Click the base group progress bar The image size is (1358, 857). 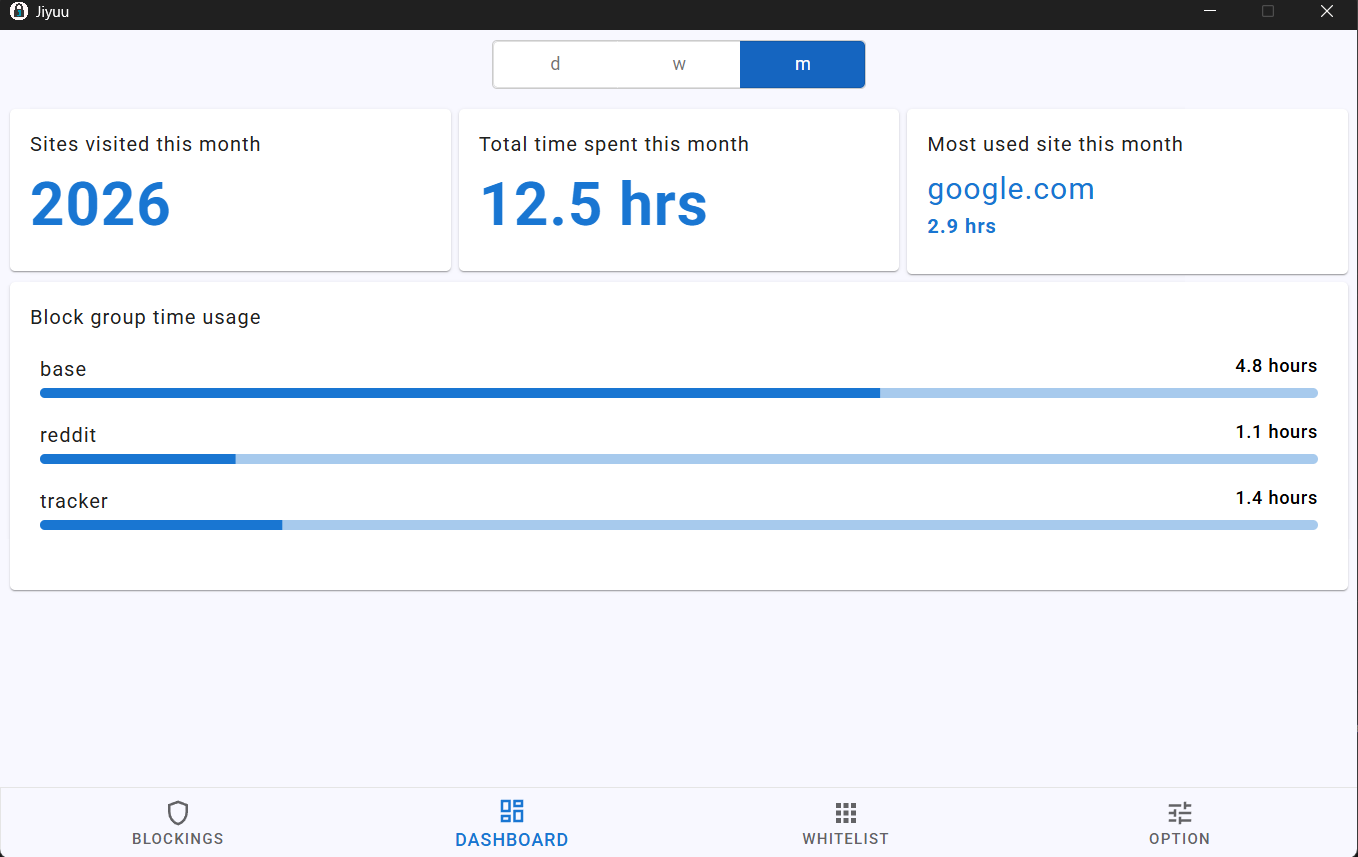[x=678, y=393]
